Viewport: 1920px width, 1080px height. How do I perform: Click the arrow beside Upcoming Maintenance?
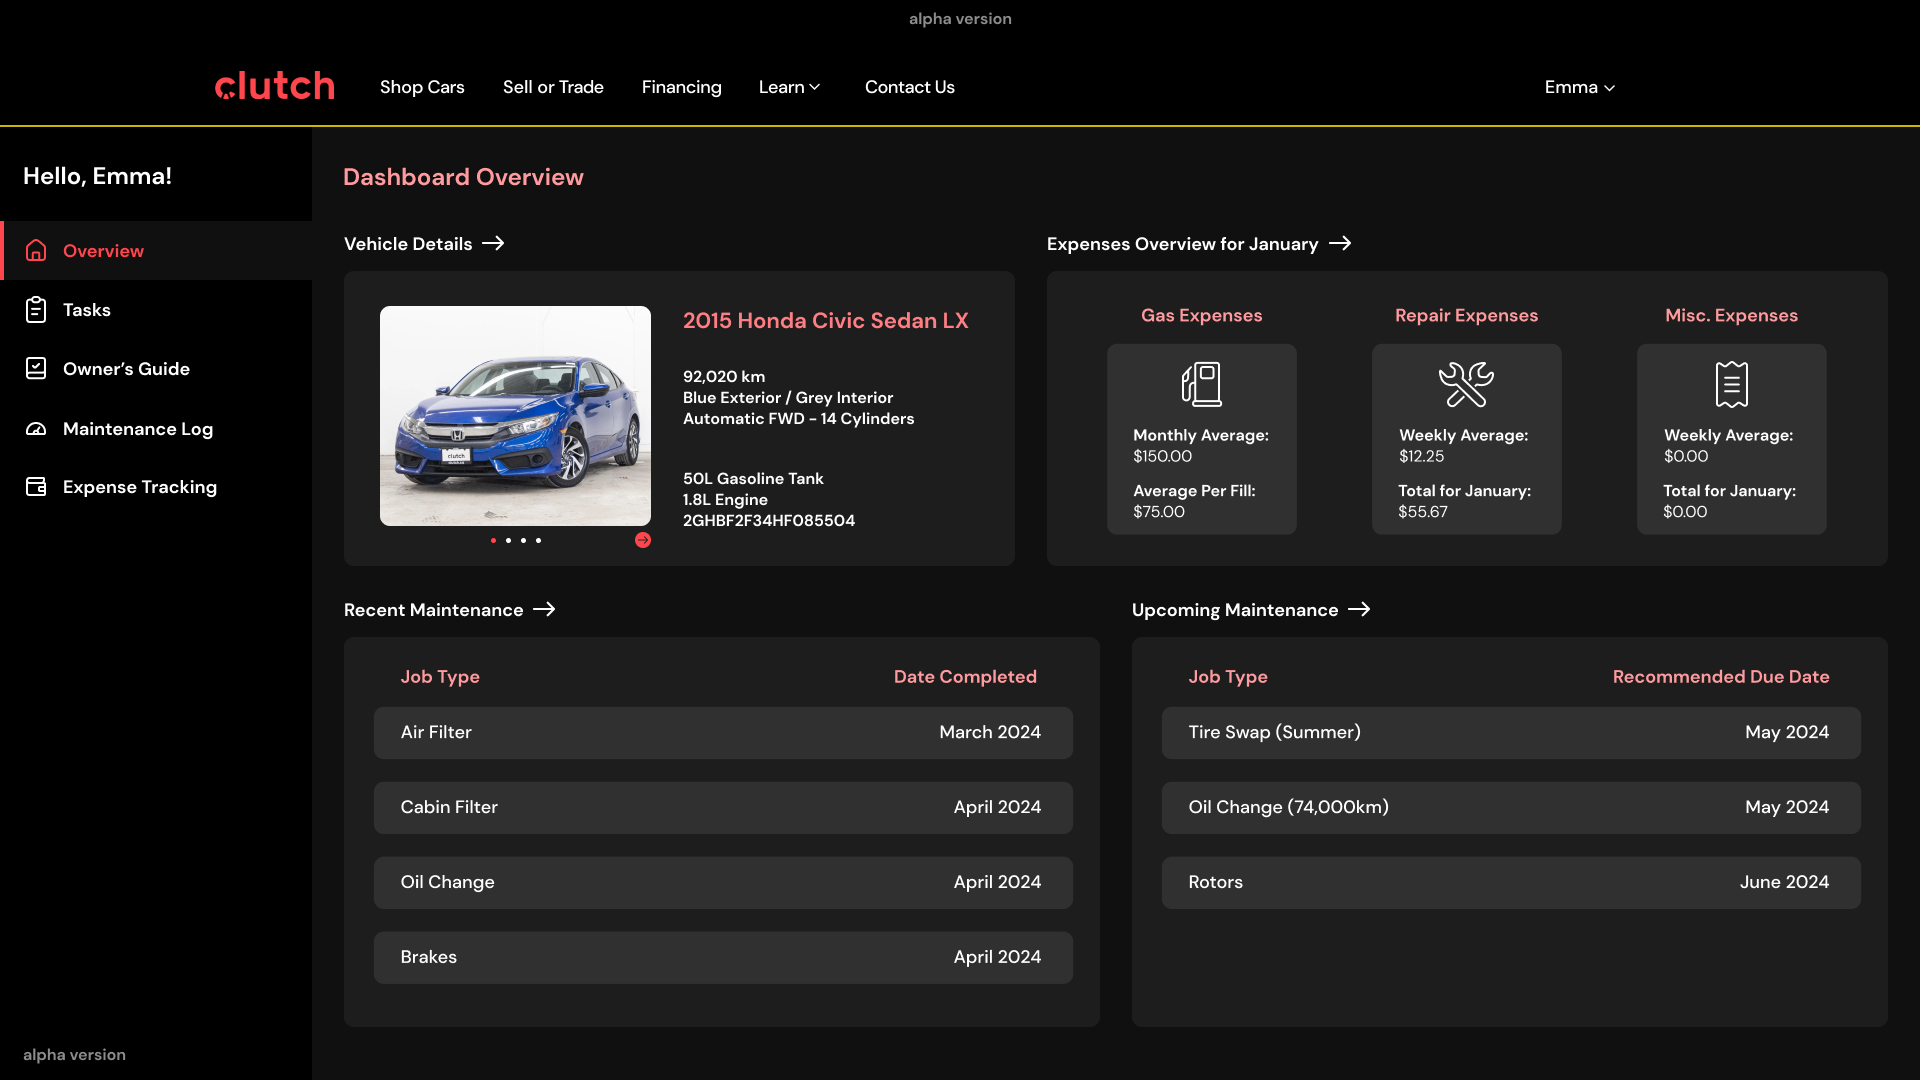tap(1359, 609)
